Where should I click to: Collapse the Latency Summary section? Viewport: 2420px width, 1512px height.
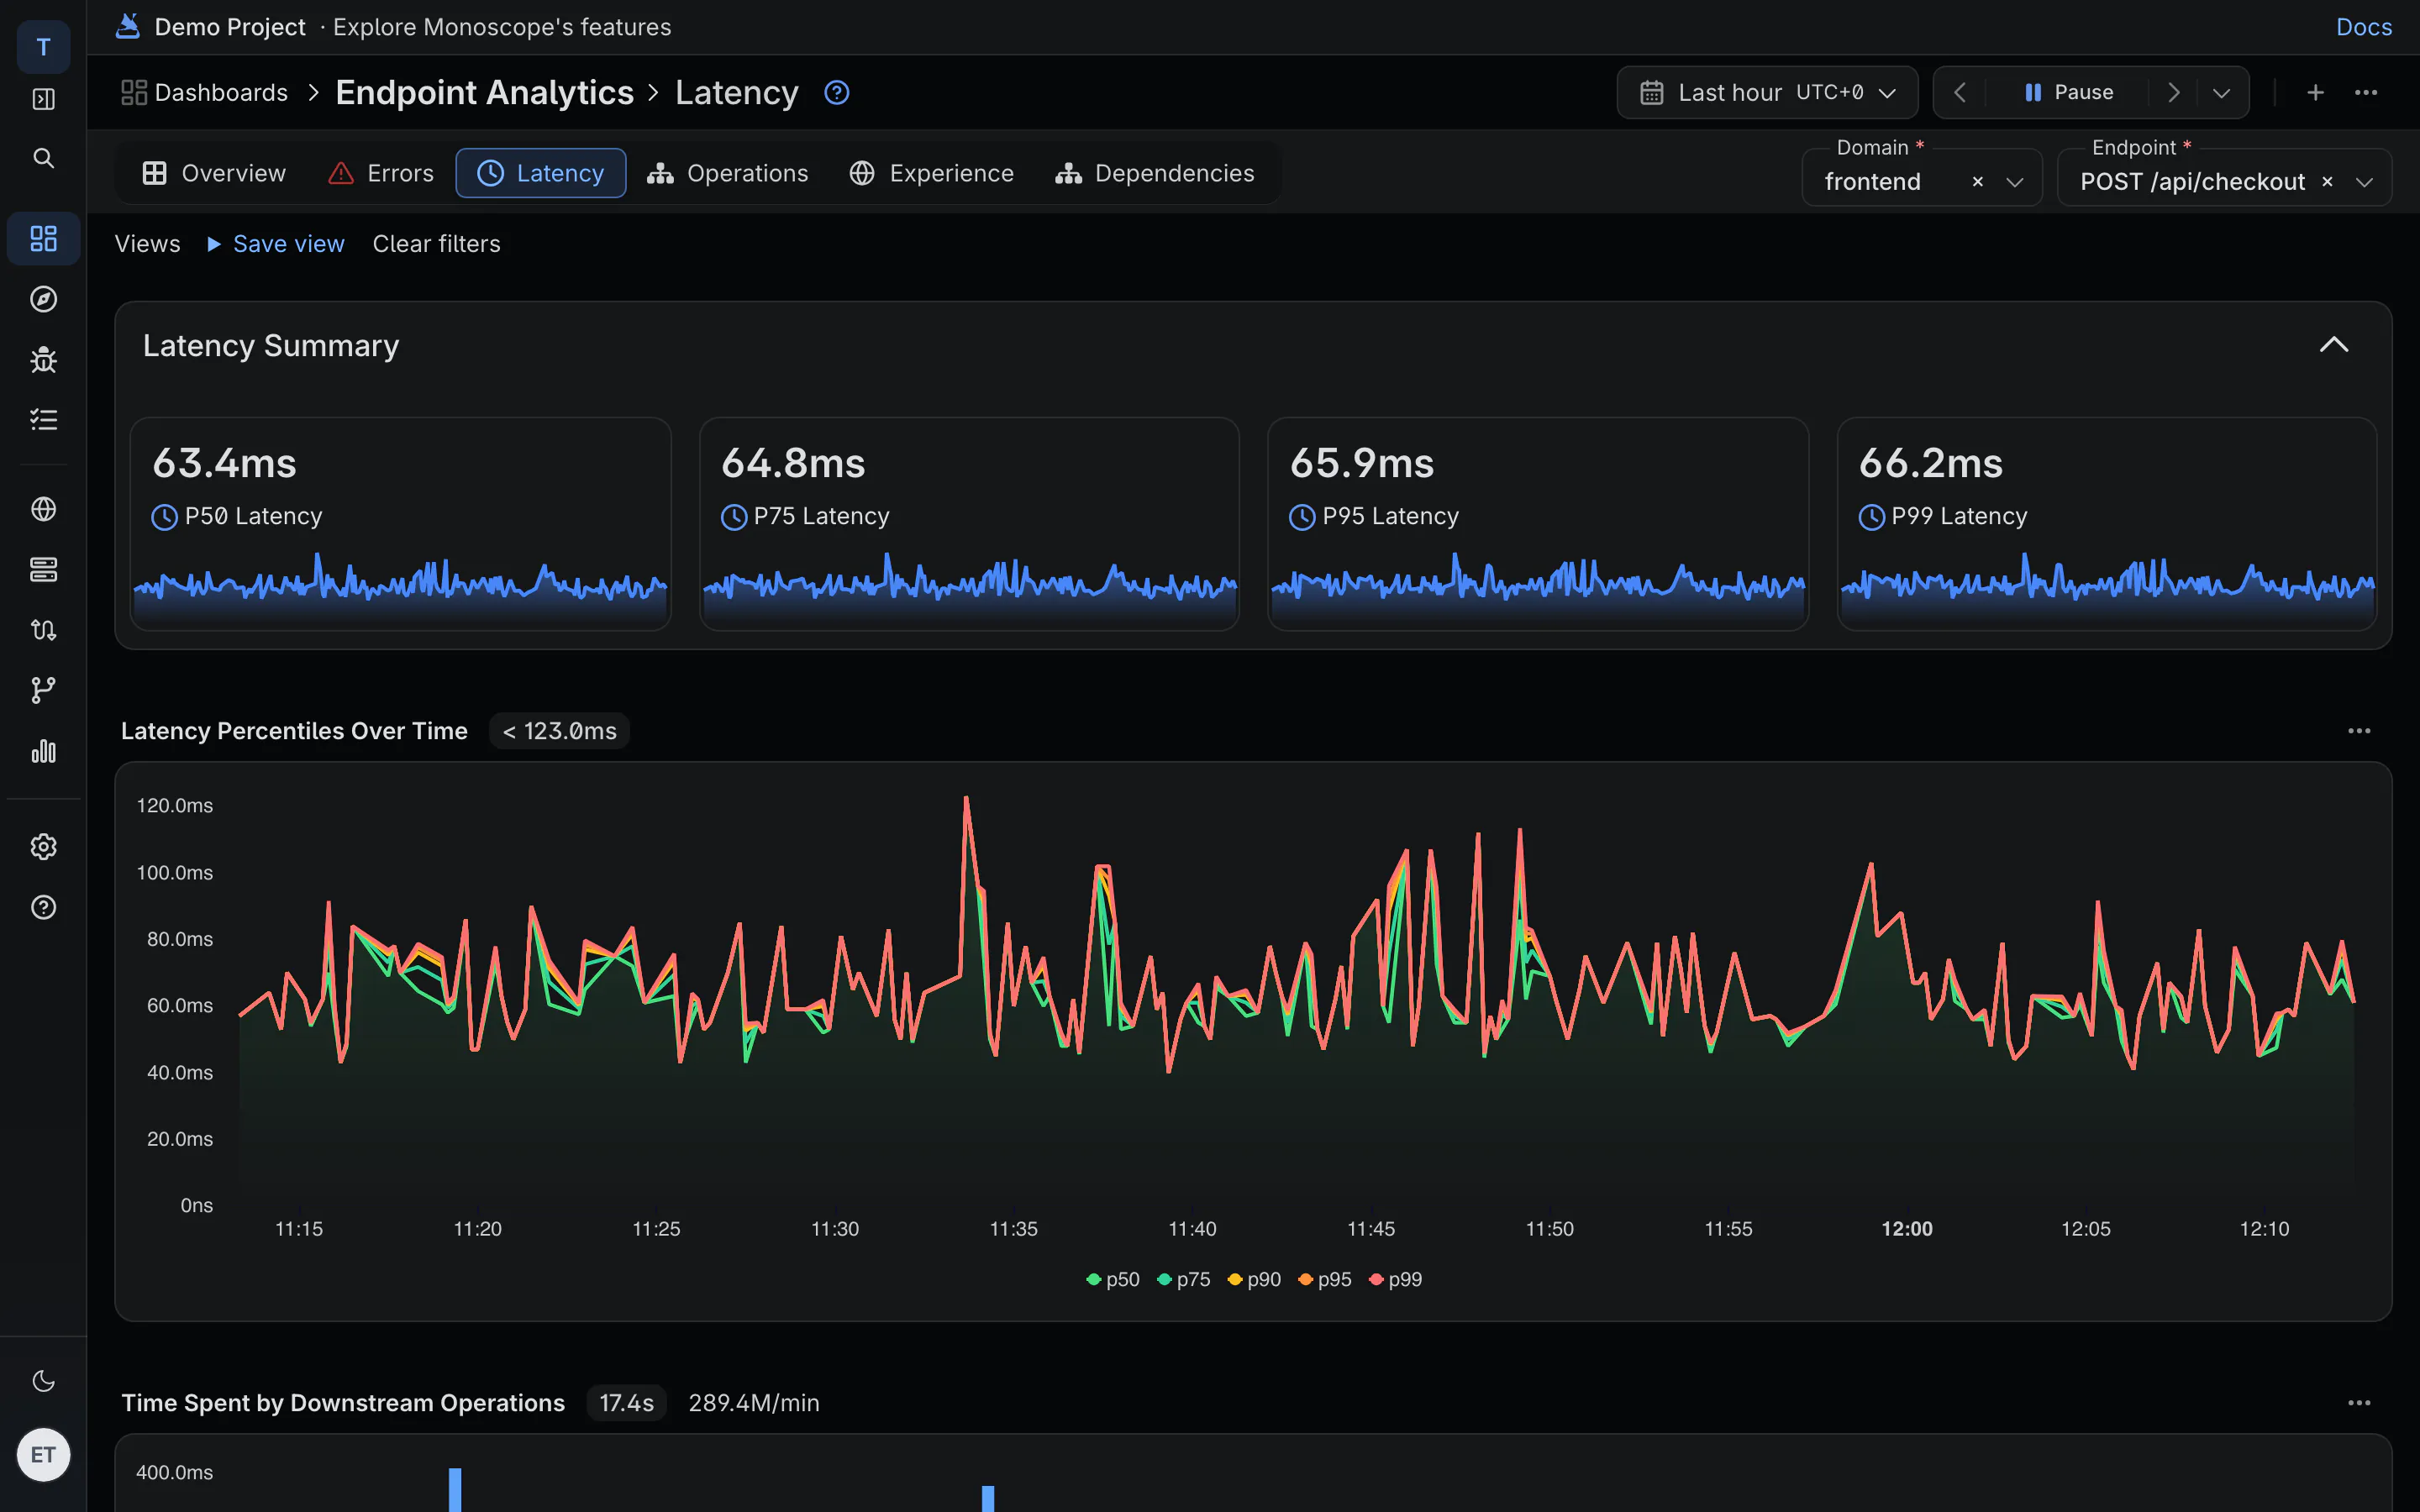(x=2333, y=345)
